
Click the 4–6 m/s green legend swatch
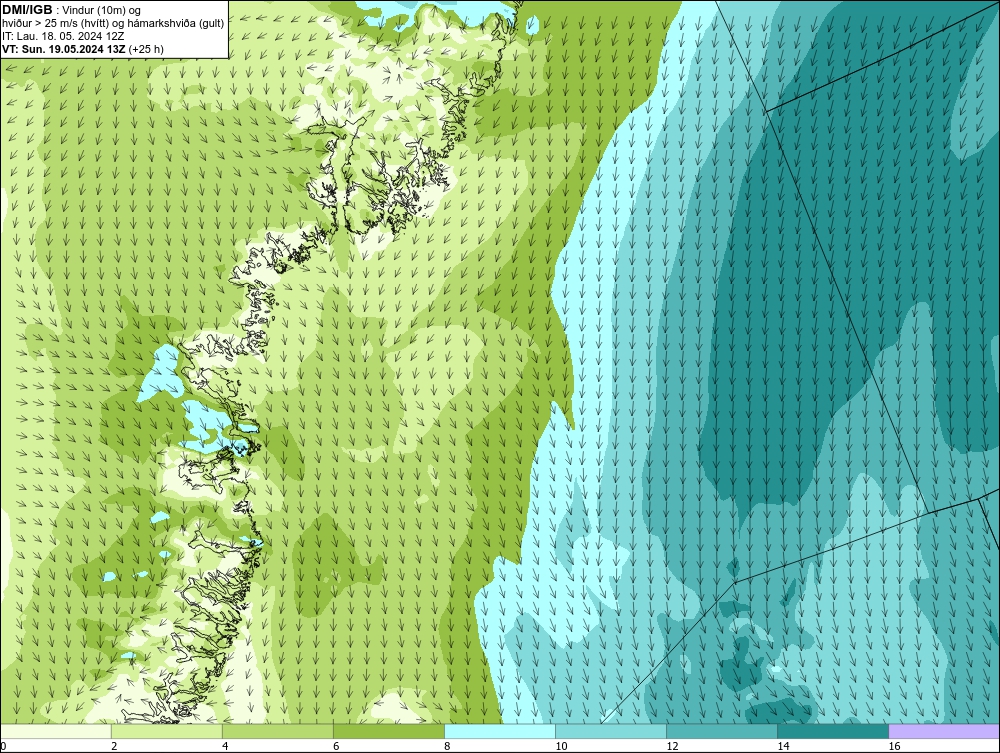pyautogui.click(x=277, y=731)
